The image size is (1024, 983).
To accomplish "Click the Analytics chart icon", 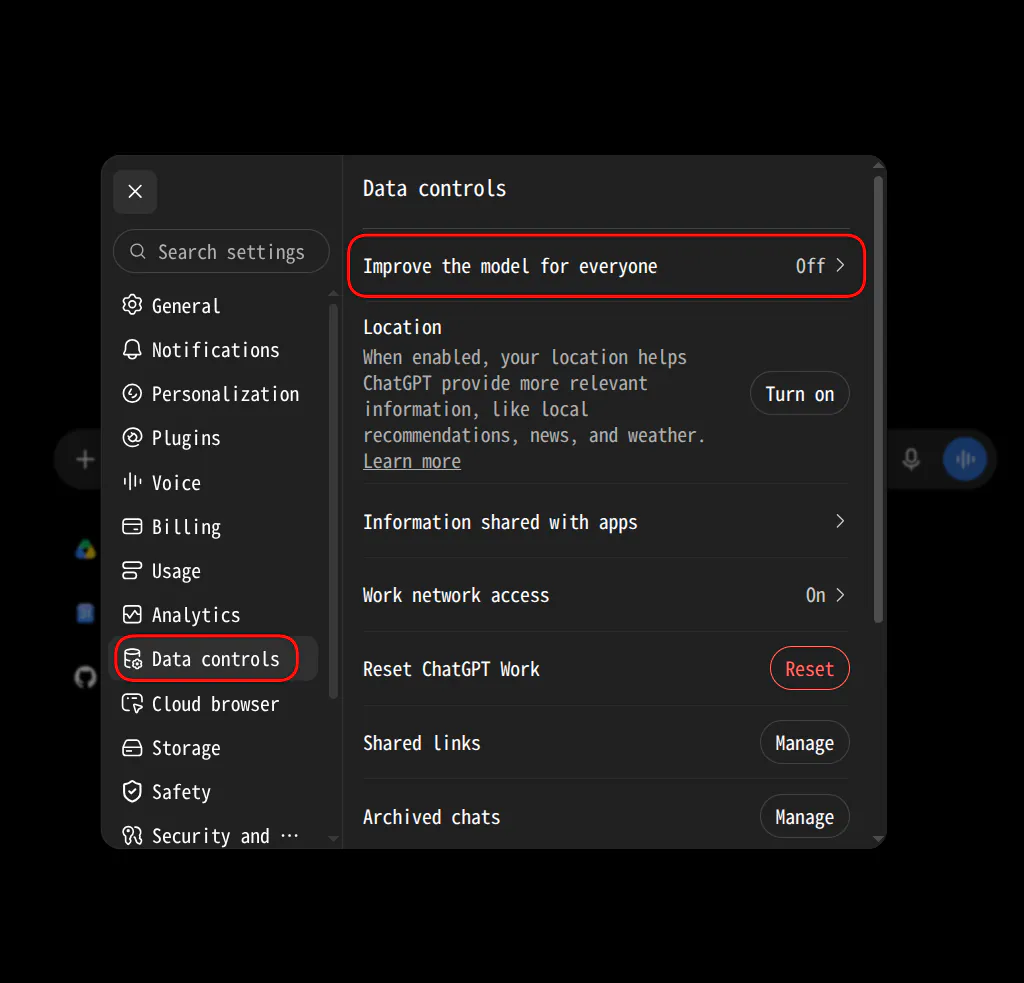I will coord(132,615).
